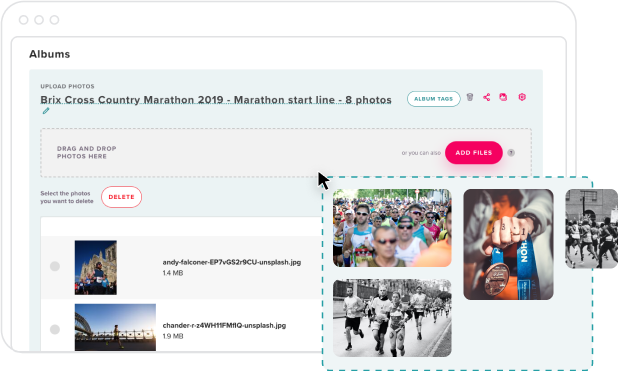Click the medal in hand photo
The image size is (618, 371).
pos(508,244)
